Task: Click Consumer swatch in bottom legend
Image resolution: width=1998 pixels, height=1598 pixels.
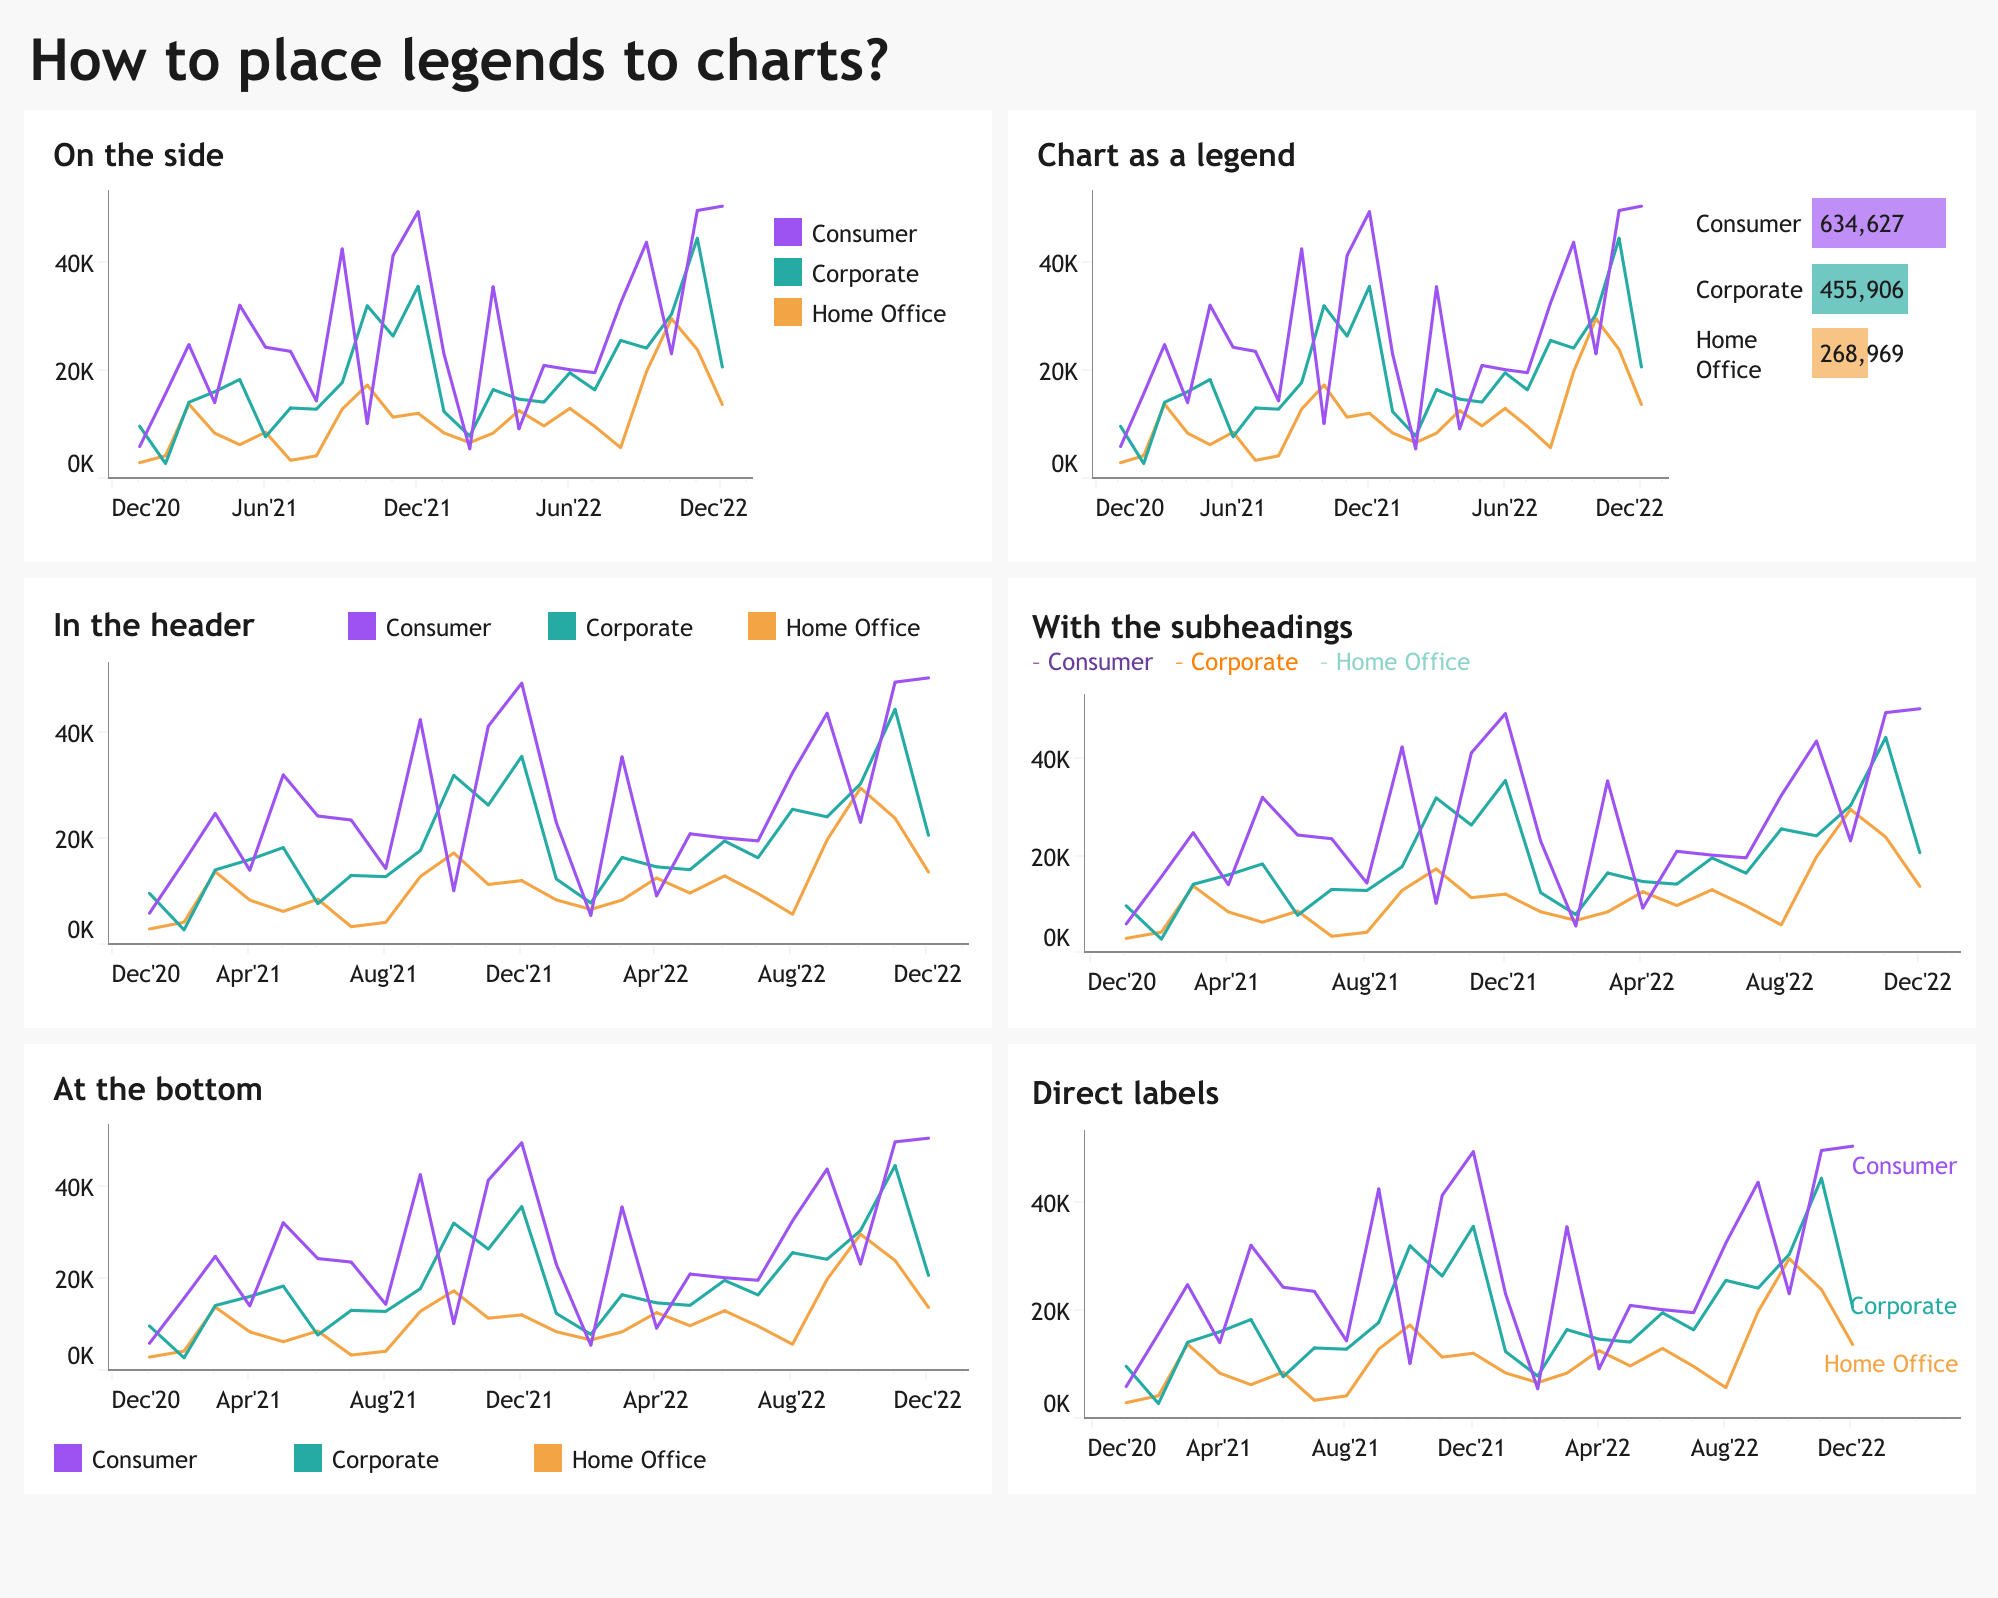Action: tap(68, 1459)
